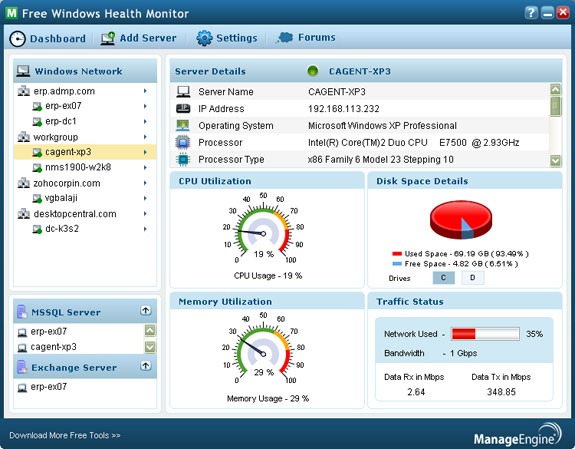Click the green status indicator beside CAGENT-XP3
Screen dimensions: 575x449
click(x=312, y=70)
